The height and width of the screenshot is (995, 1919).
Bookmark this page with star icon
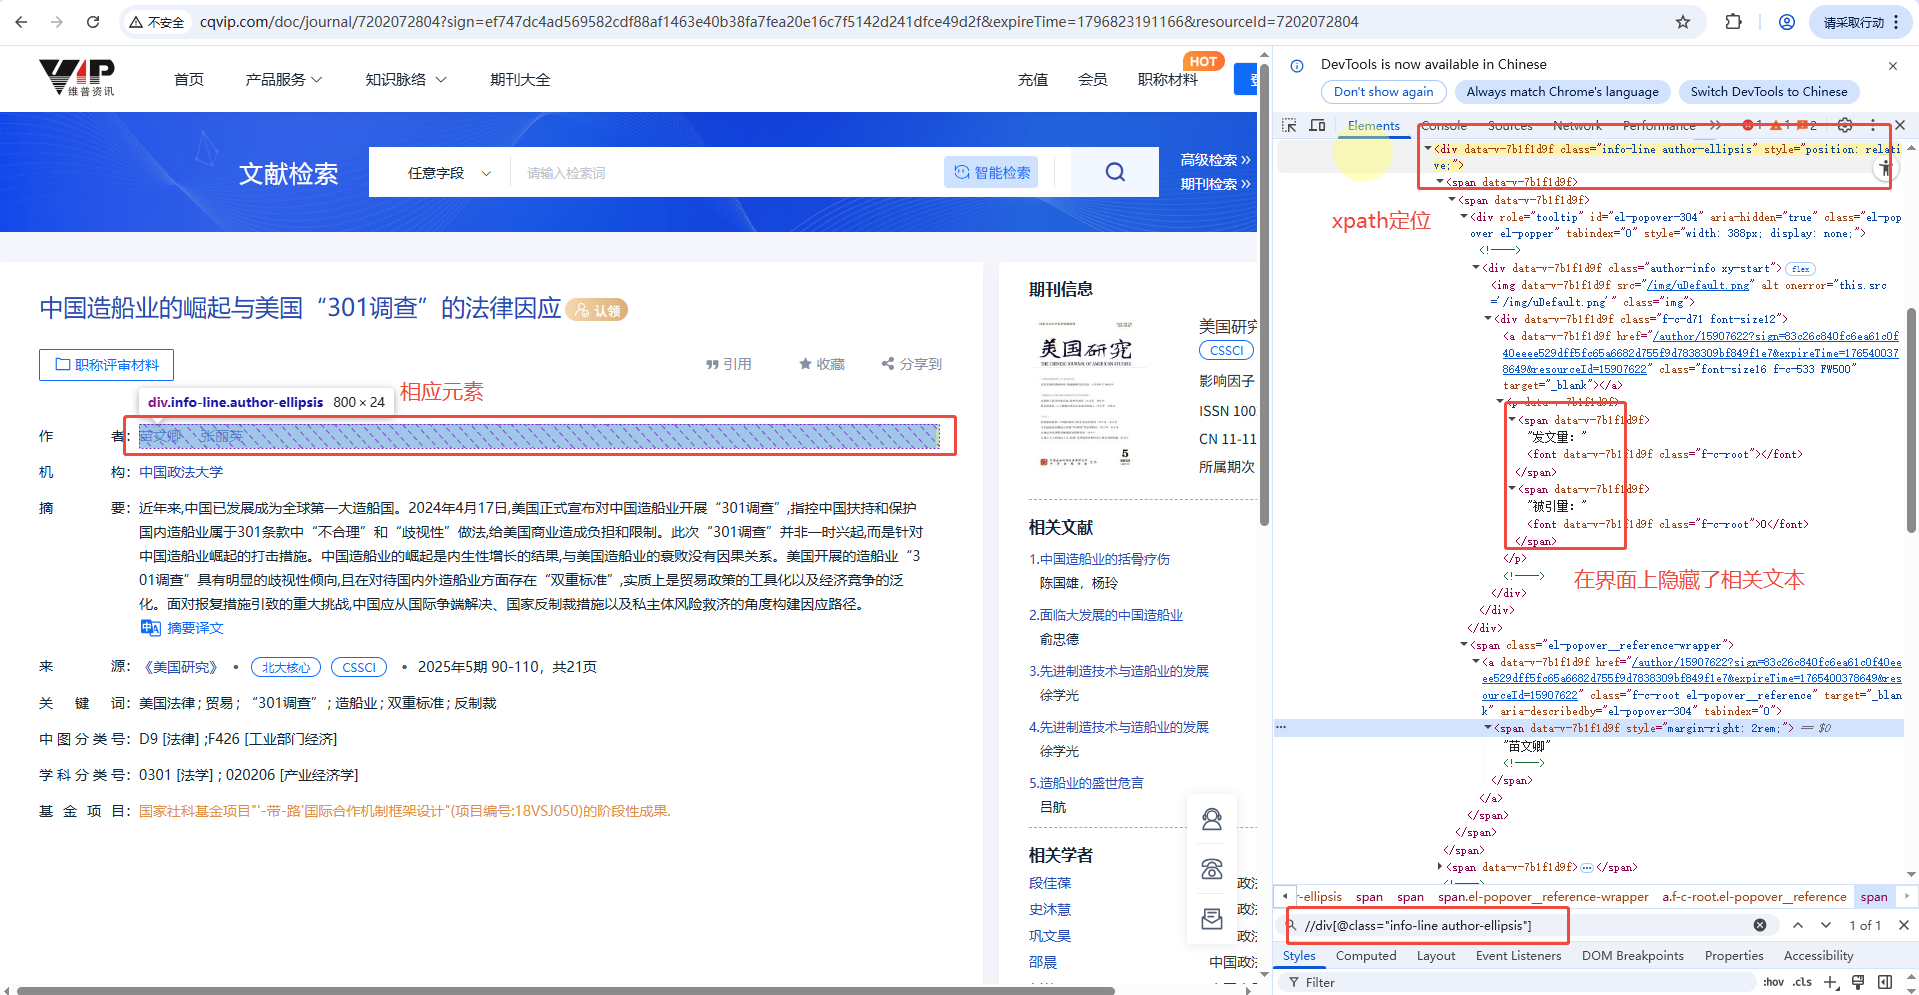click(x=1683, y=22)
